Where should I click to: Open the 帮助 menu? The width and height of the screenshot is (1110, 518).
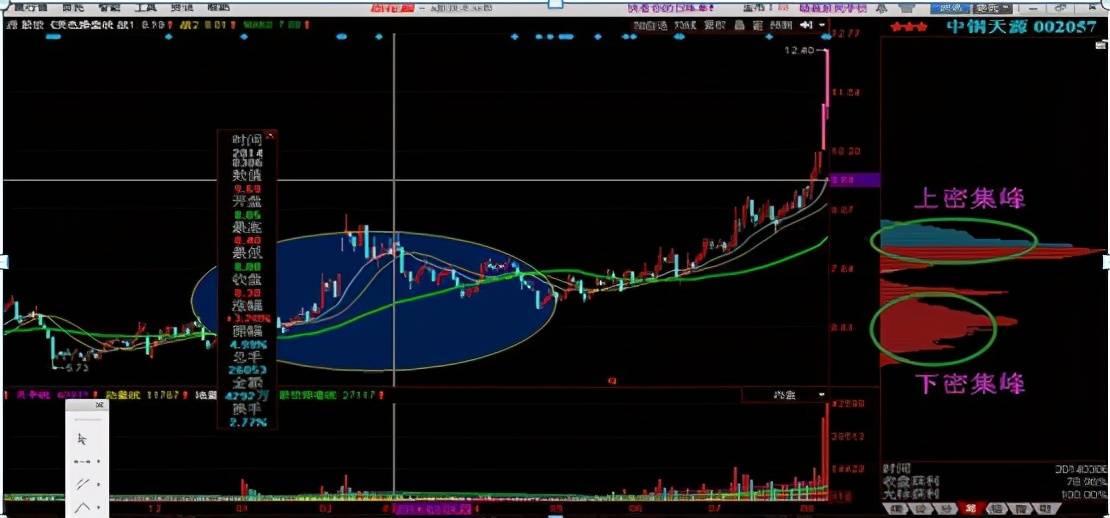tap(219, 8)
